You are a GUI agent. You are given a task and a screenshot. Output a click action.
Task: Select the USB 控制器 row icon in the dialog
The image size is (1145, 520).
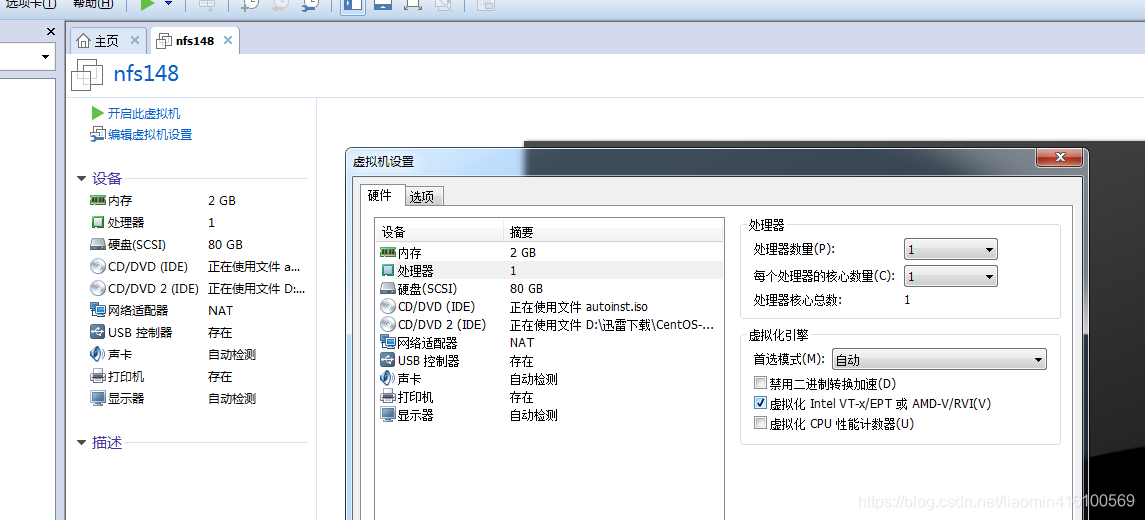coord(388,361)
